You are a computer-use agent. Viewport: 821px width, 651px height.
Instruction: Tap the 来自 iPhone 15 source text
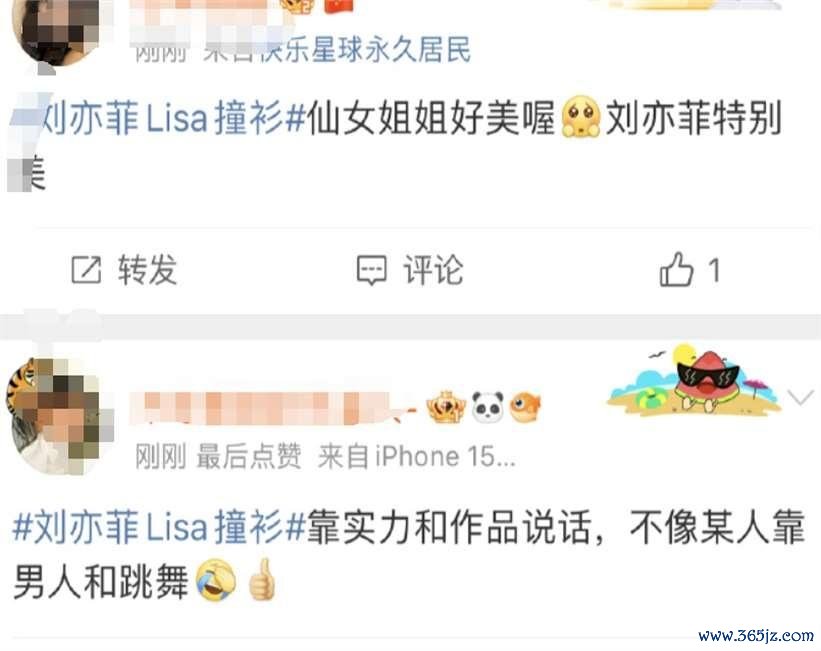[417, 456]
